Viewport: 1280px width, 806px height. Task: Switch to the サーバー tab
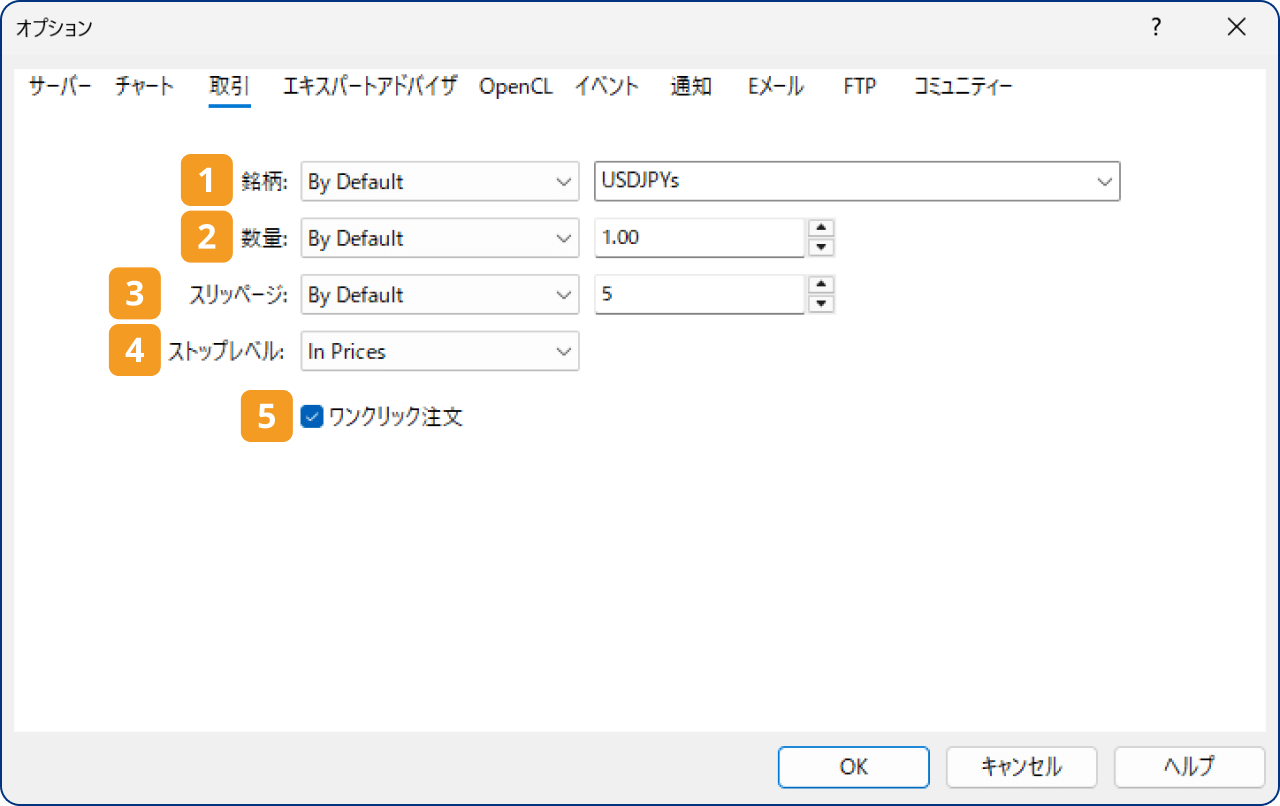click(x=58, y=86)
